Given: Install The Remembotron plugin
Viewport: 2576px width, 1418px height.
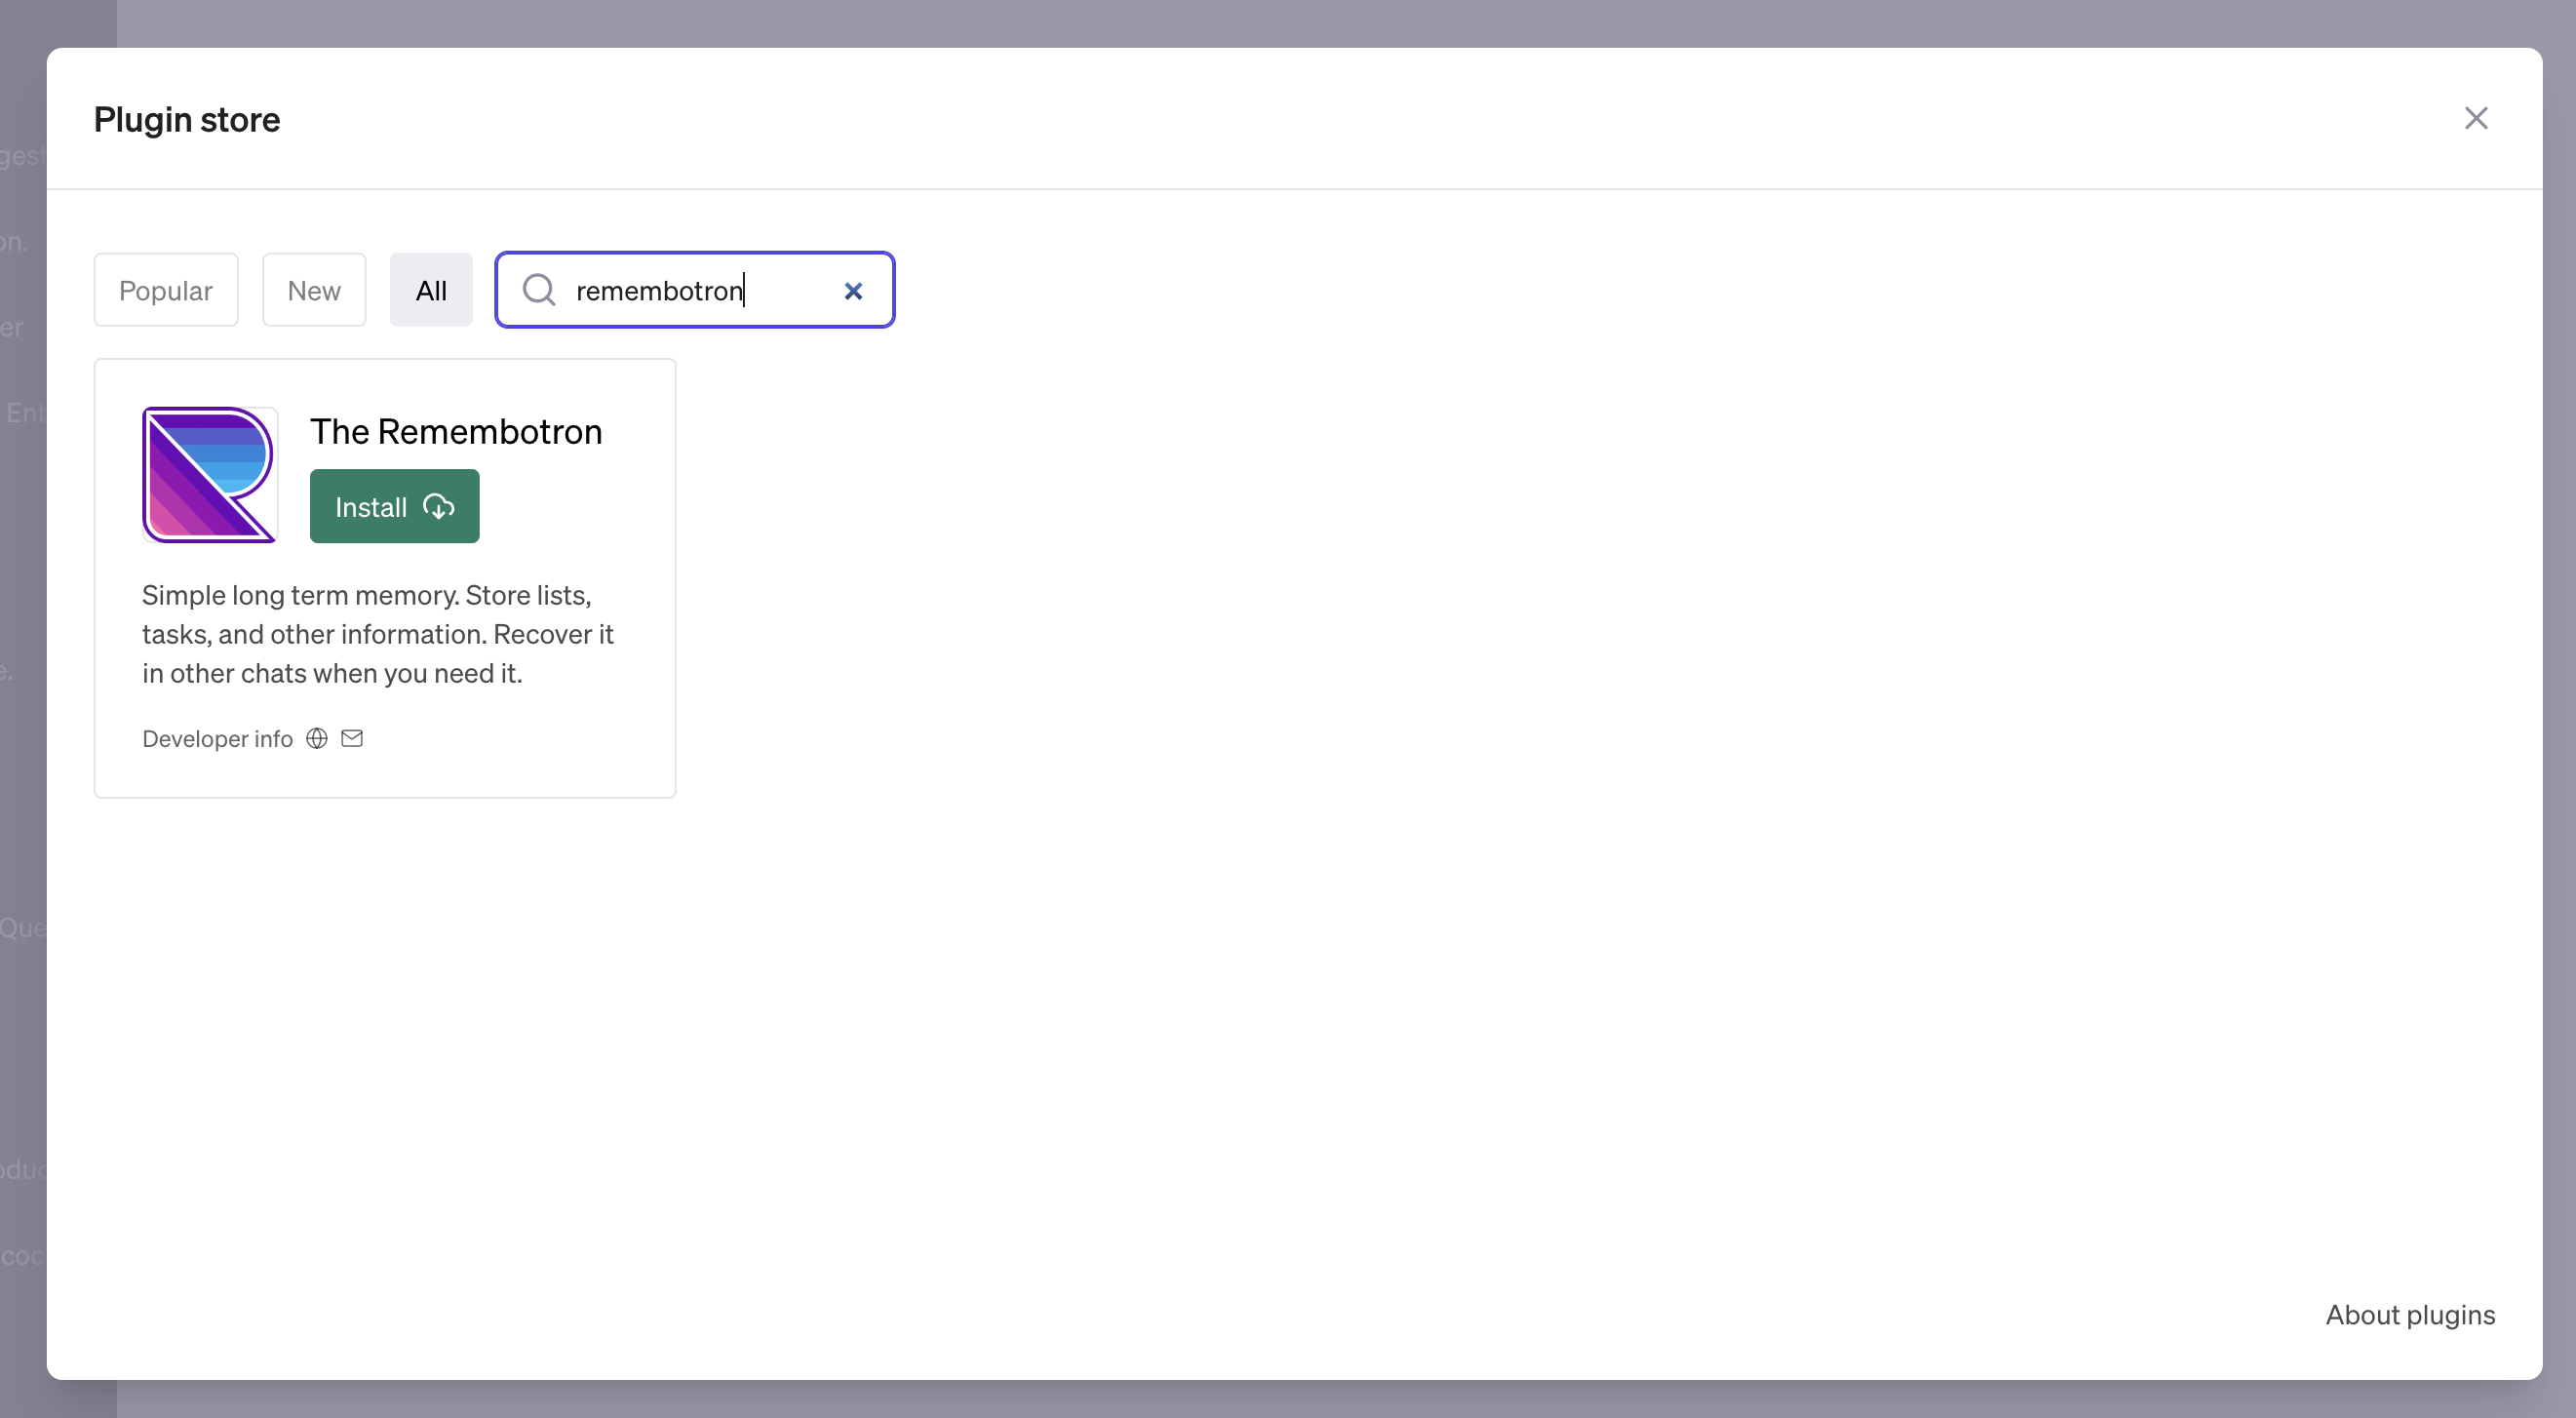Looking at the screenshot, I should 394,506.
